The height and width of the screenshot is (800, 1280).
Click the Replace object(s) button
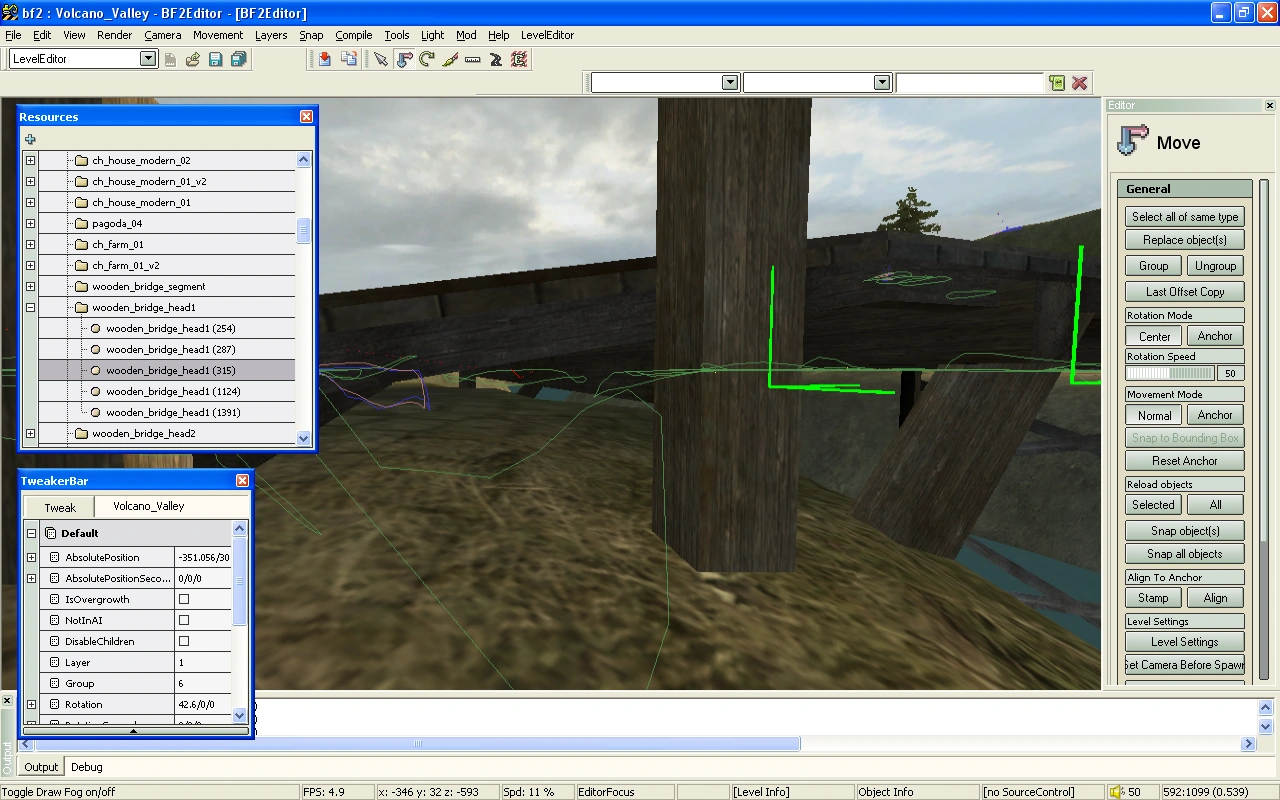pos(1185,240)
